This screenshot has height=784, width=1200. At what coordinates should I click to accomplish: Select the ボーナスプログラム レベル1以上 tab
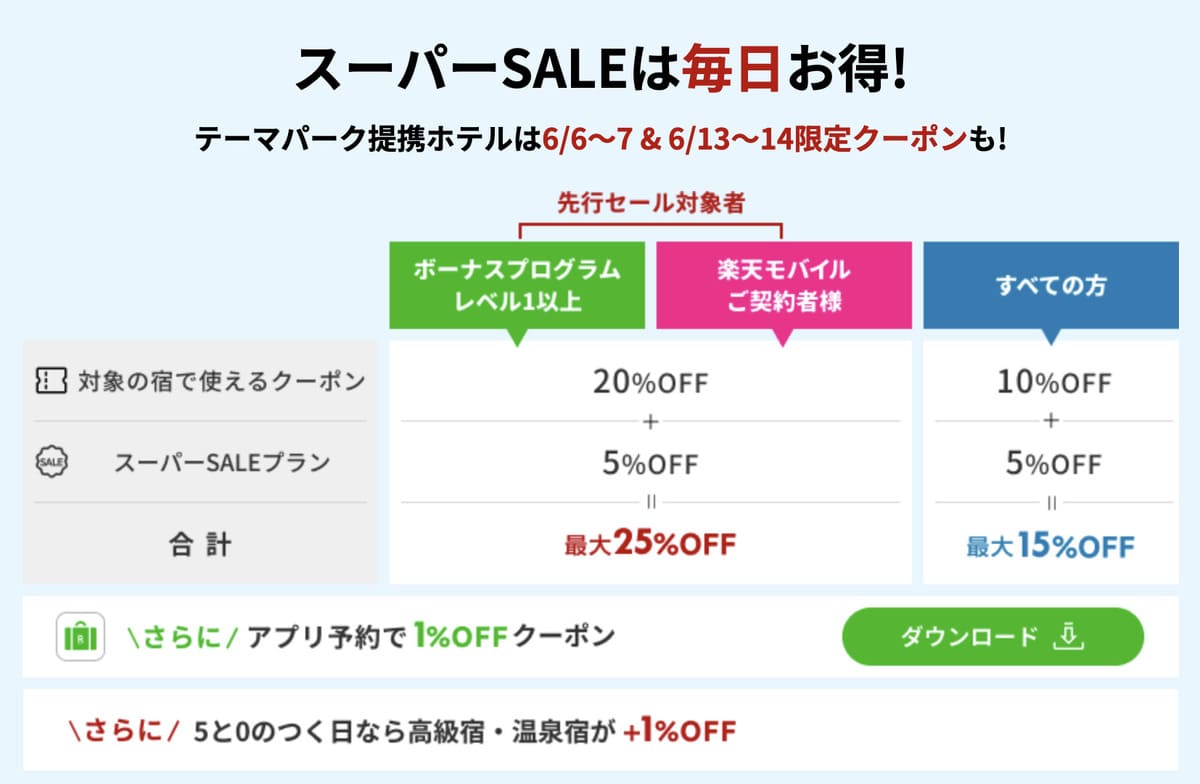pos(517,285)
